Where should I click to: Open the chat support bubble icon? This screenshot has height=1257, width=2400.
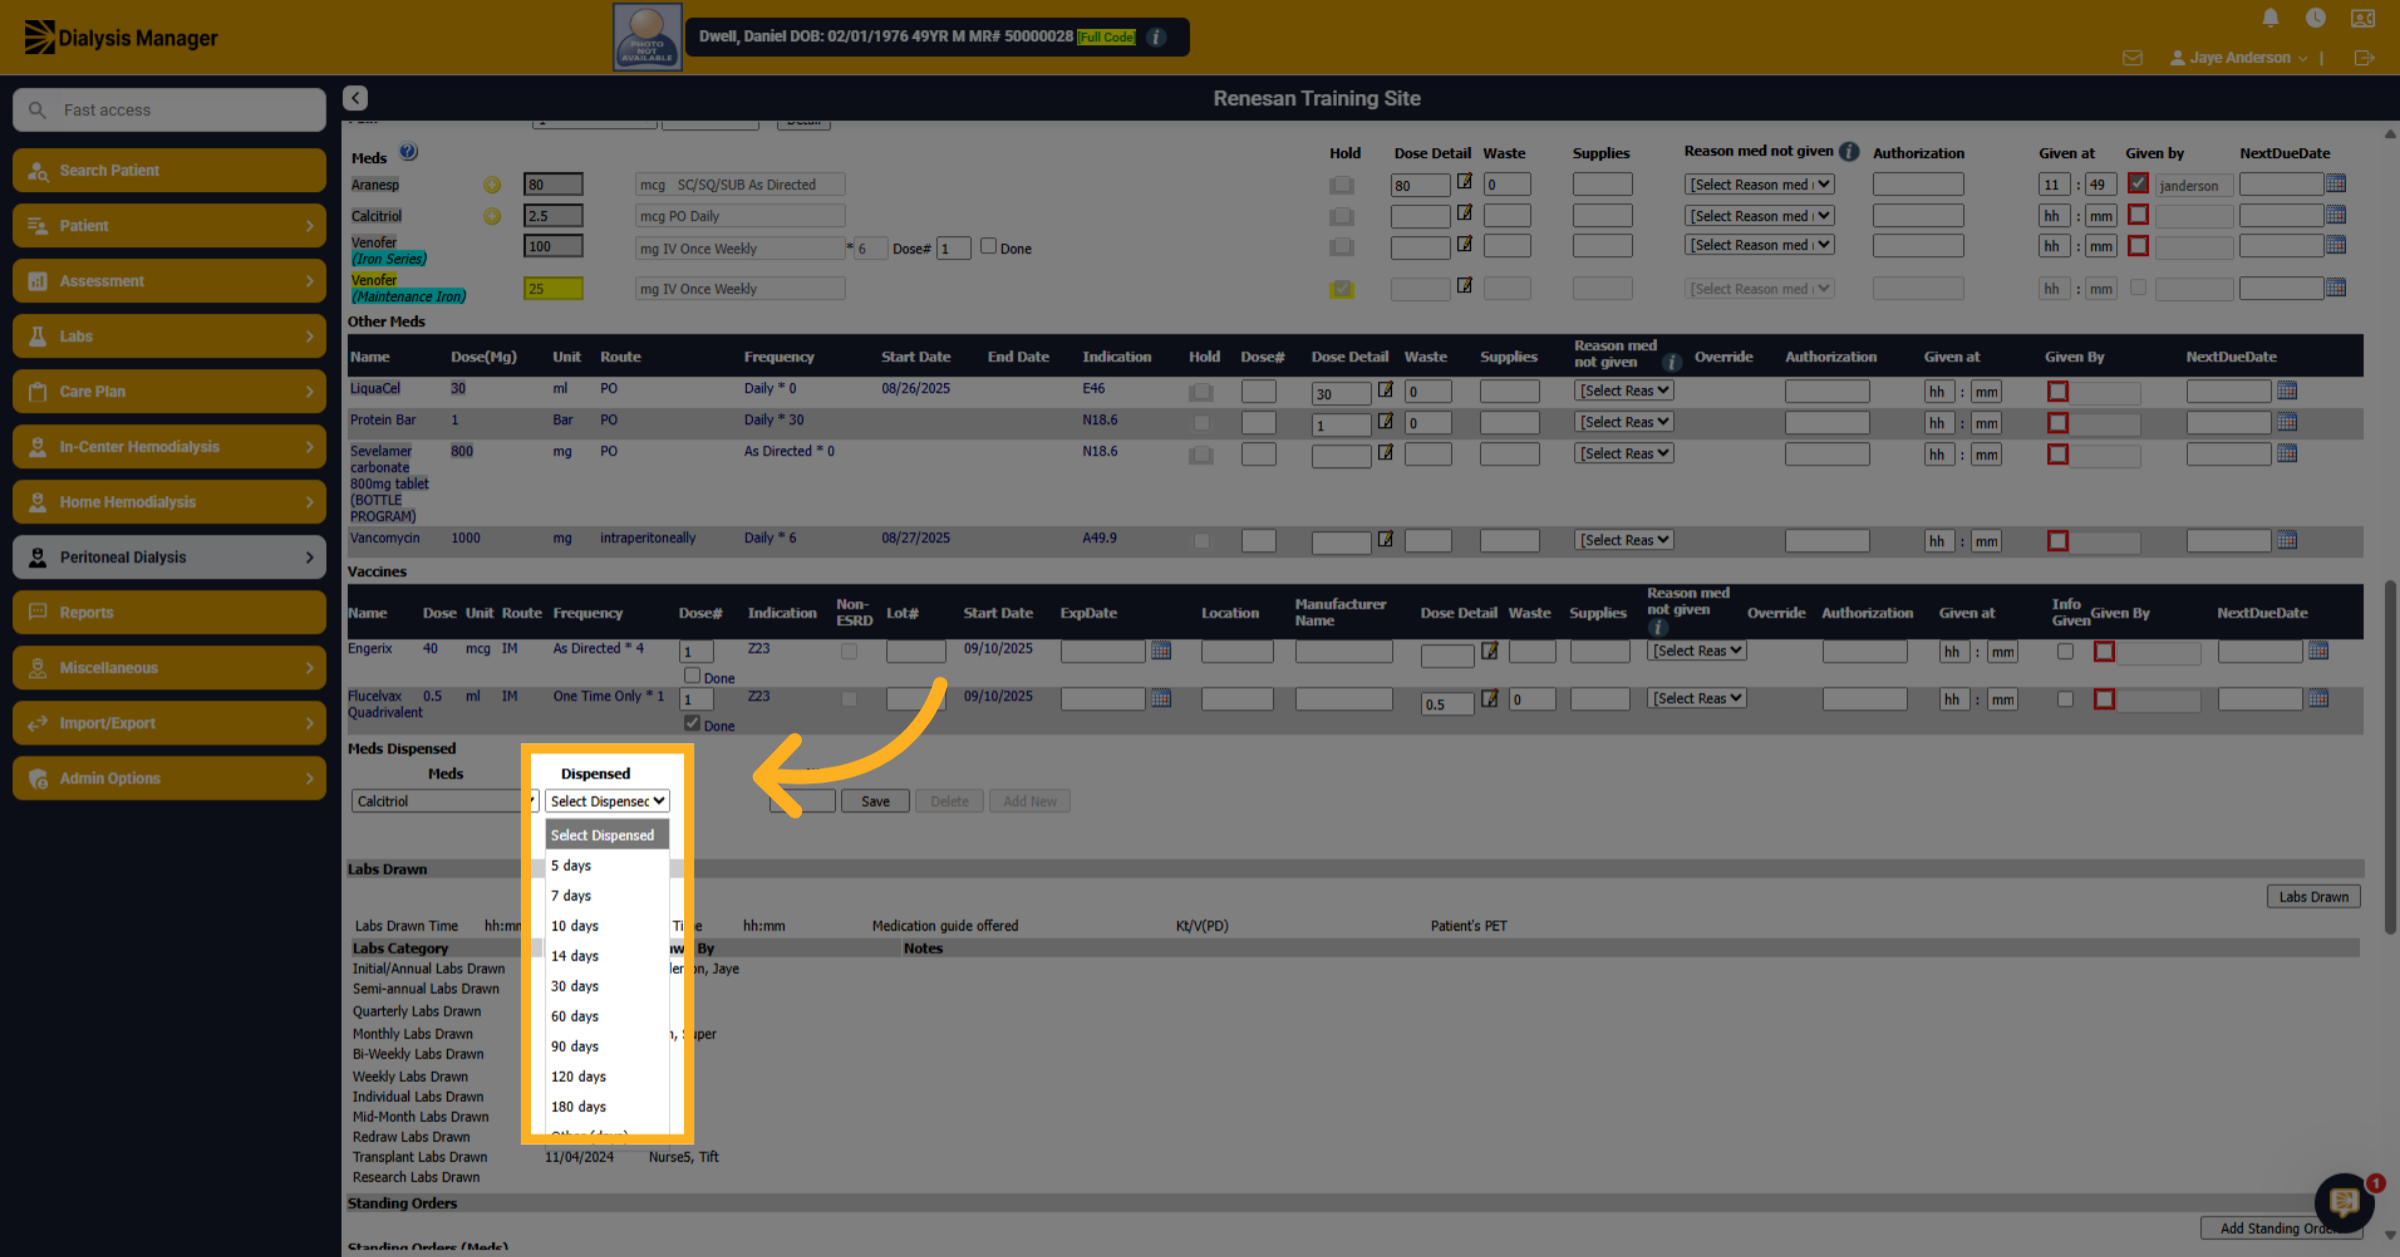2344,1202
